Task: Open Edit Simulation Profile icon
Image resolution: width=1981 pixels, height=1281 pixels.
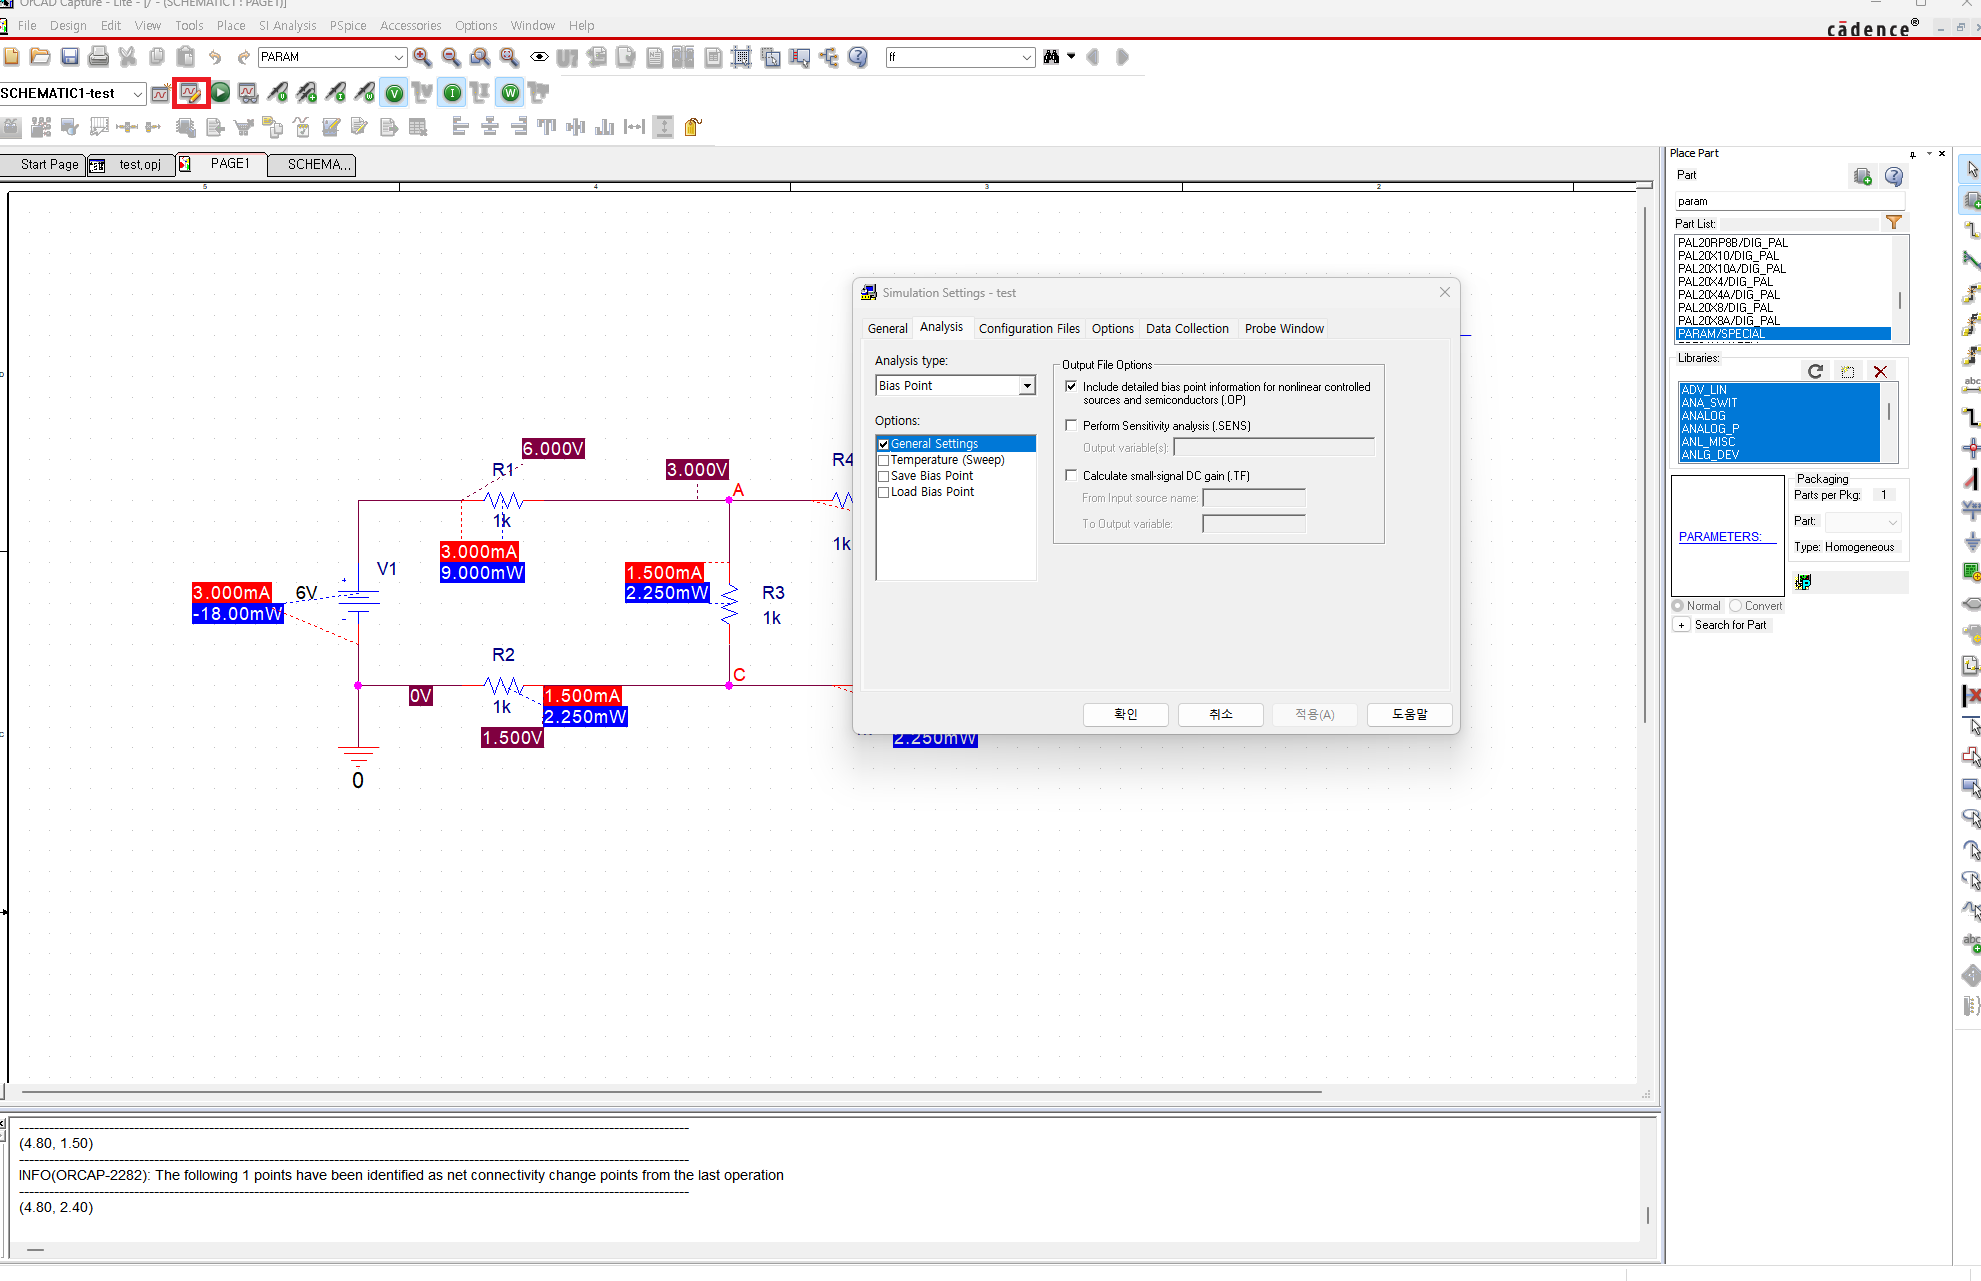Action: pyautogui.click(x=190, y=93)
